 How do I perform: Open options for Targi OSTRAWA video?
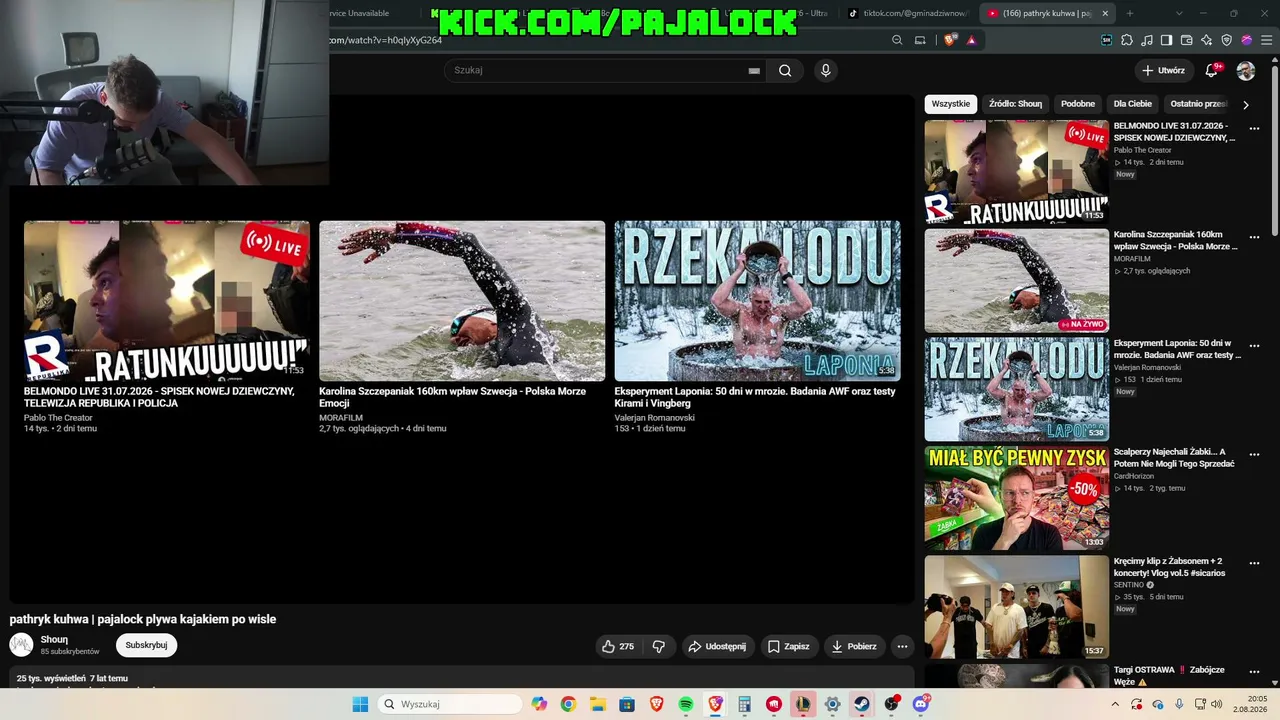[1254, 672]
